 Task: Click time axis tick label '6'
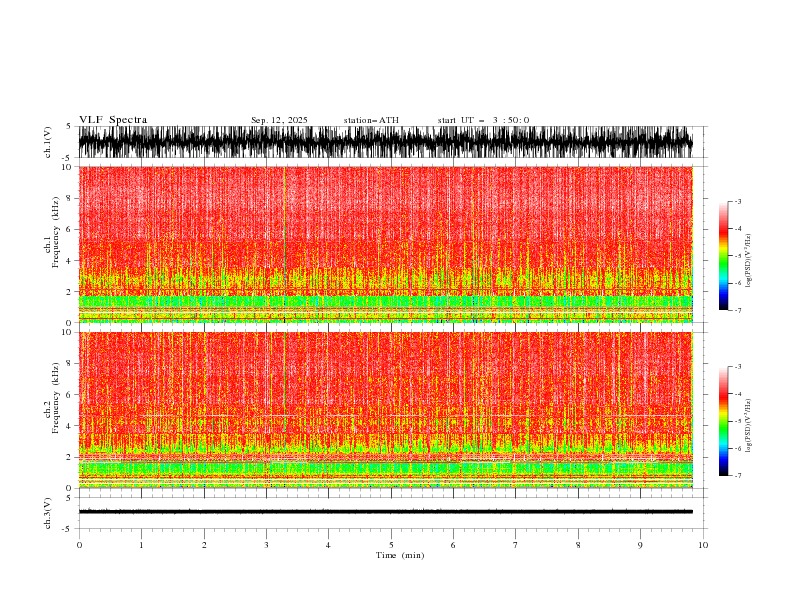tap(453, 545)
